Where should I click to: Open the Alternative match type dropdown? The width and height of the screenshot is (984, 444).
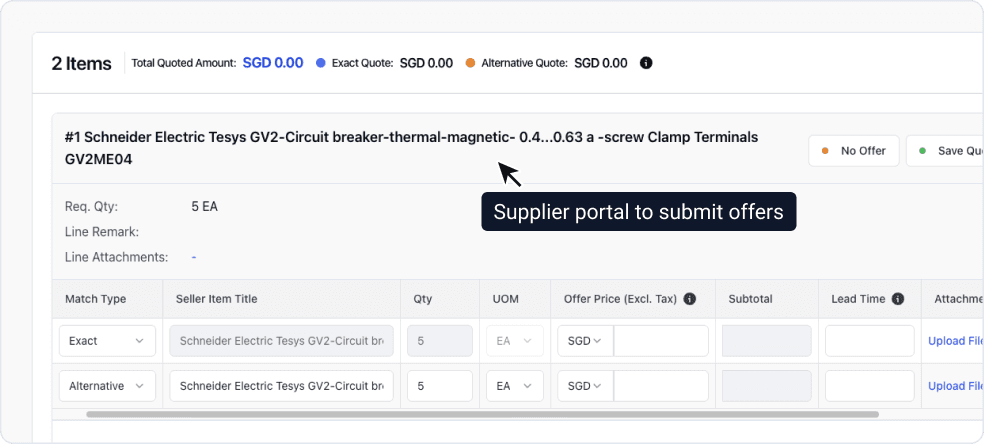tap(107, 386)
